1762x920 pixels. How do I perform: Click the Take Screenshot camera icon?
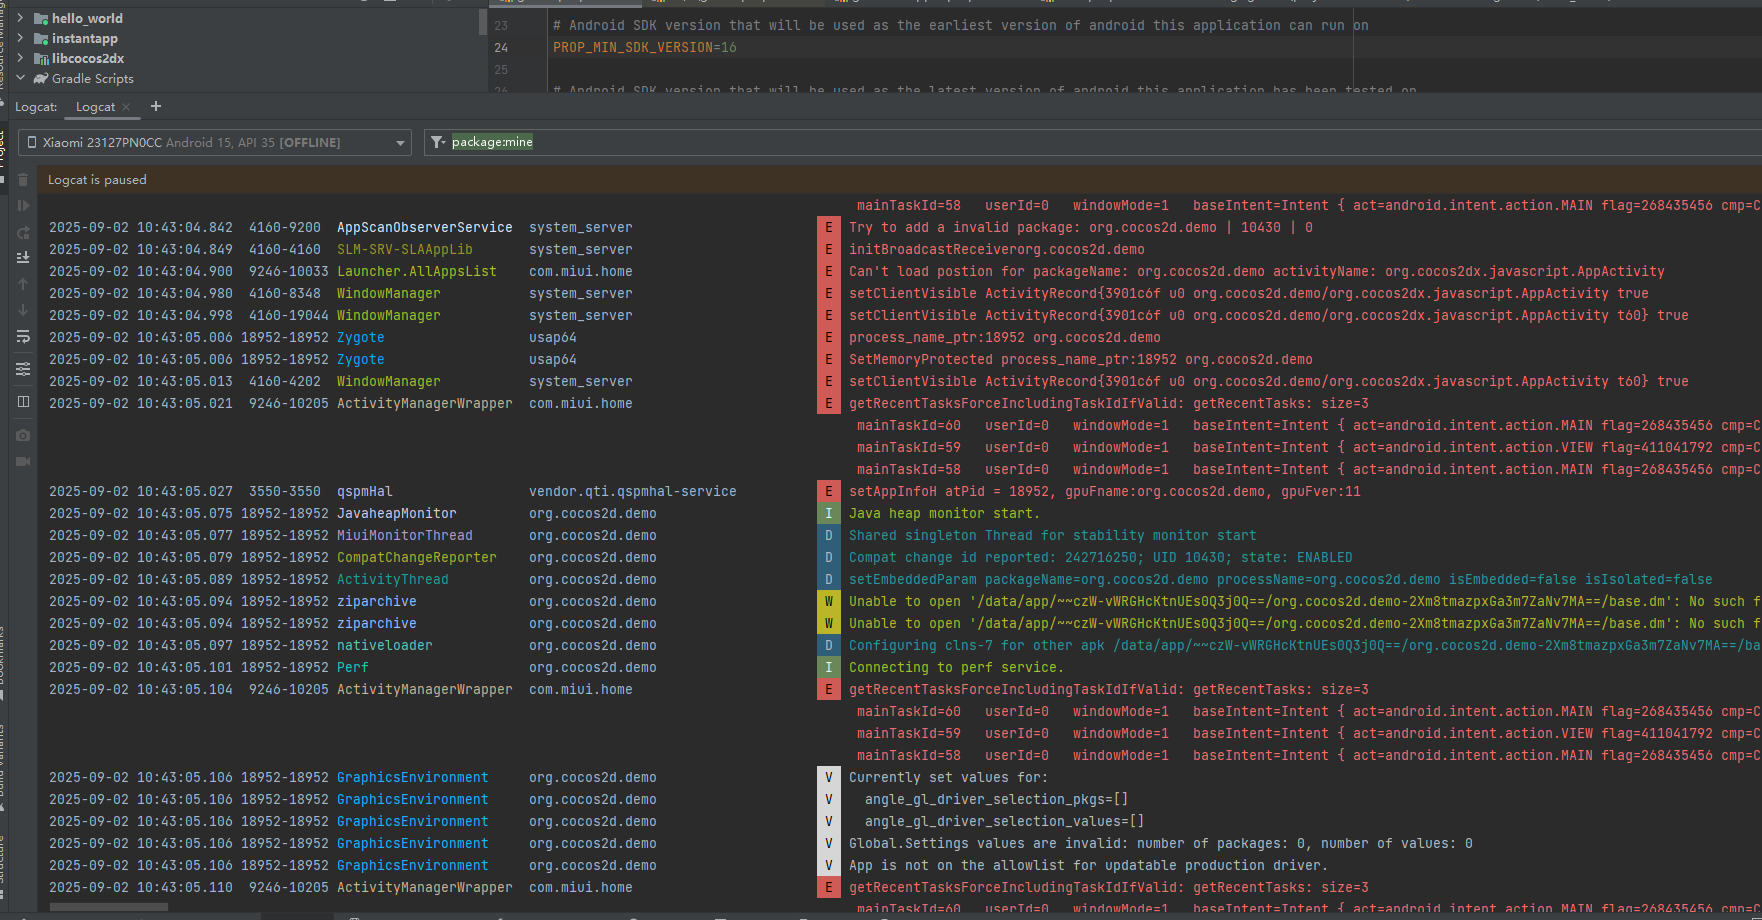click(x=23, y=435)
